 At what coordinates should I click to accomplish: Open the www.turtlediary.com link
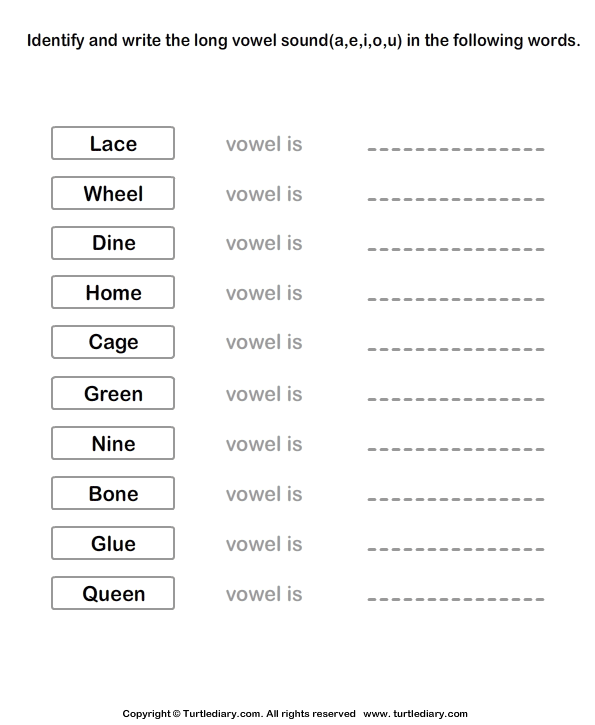pos(415,714)
